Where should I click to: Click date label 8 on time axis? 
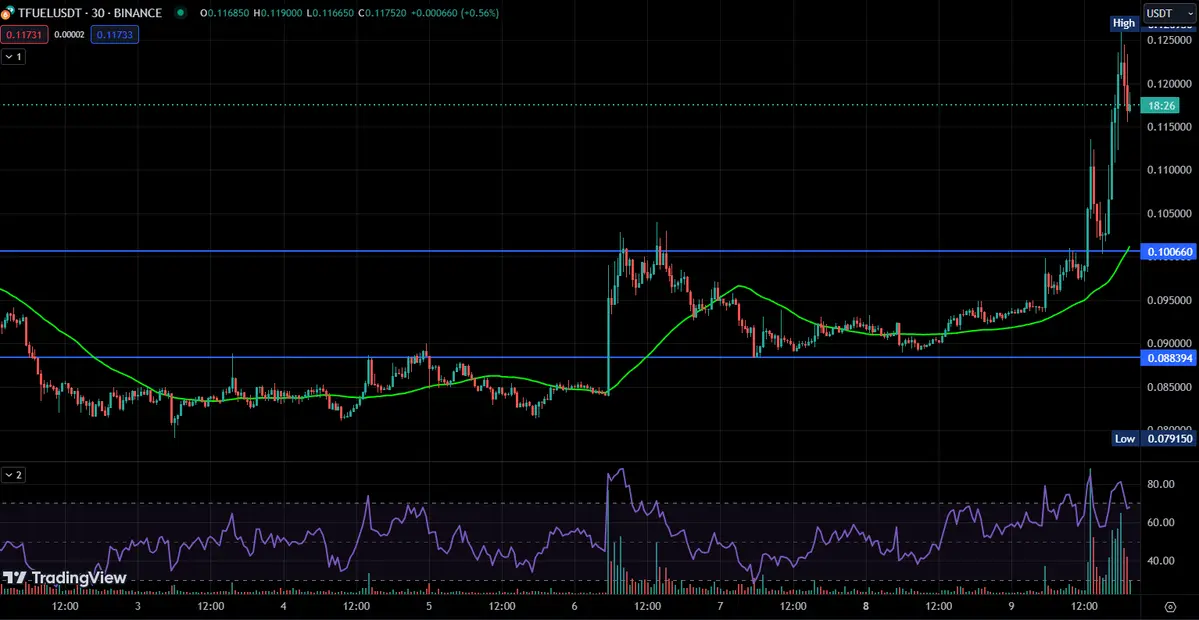coord(866,607)
